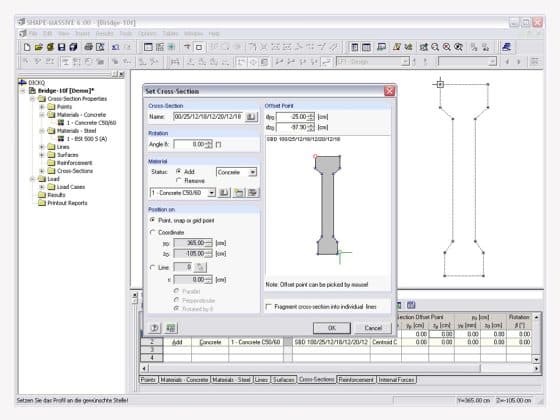The height and width of the screenshot is (420, 560).
Task: Click the table panel toggle icon
Action: [x=366, y=47]
